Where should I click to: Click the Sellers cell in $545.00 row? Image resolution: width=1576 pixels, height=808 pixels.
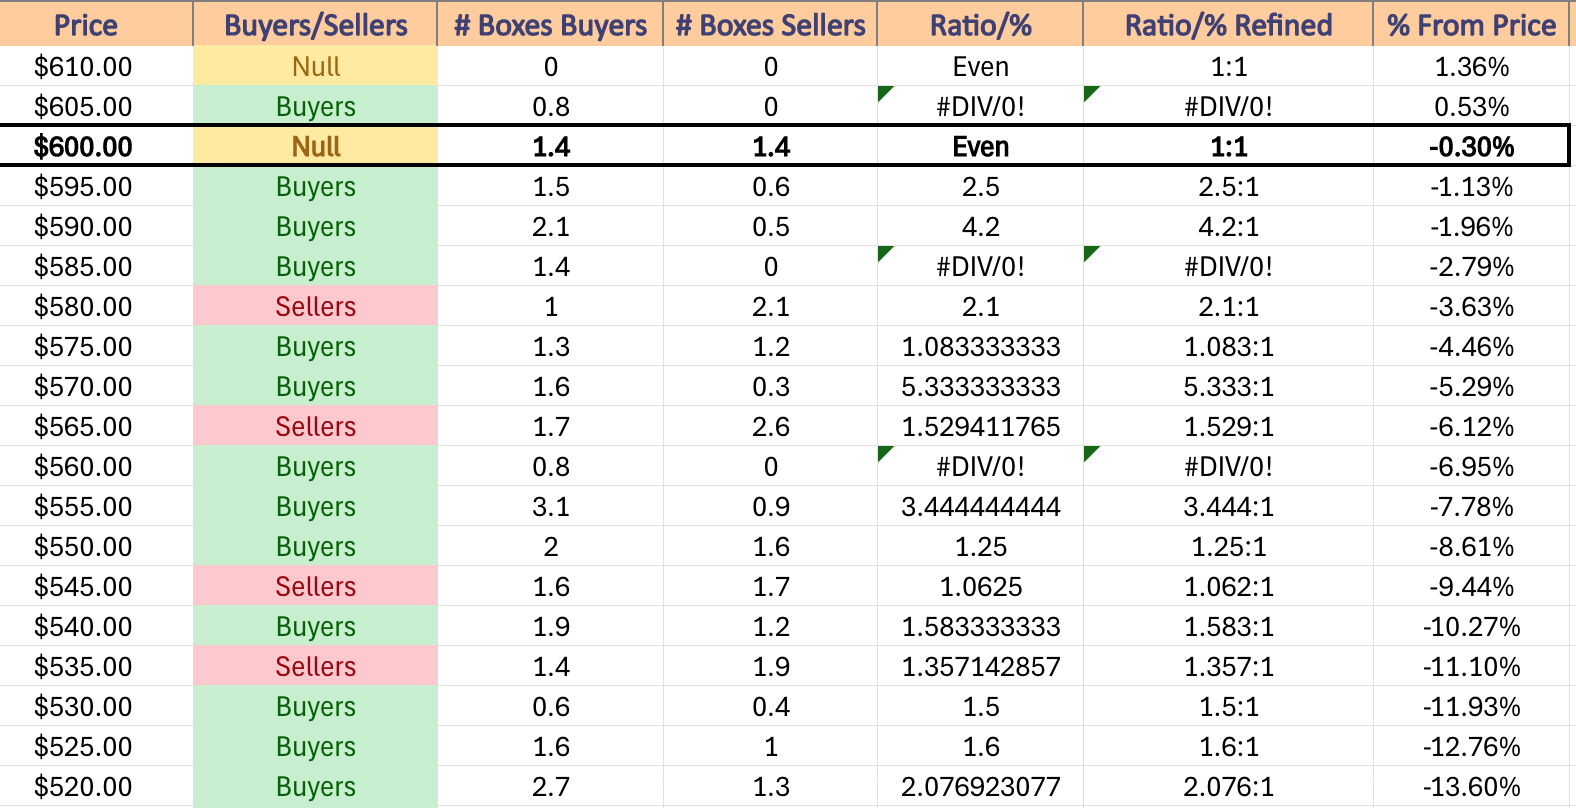point(315,586)
